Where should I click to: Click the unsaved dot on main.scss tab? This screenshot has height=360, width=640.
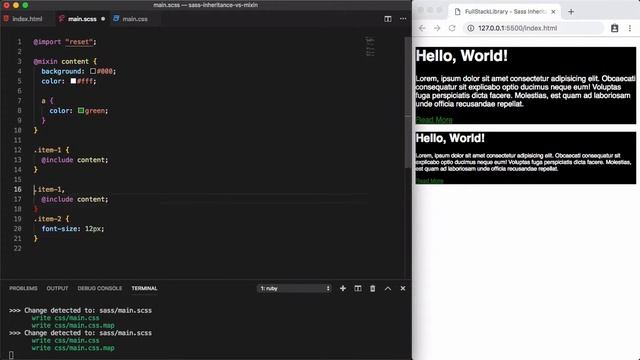(103, 19)
